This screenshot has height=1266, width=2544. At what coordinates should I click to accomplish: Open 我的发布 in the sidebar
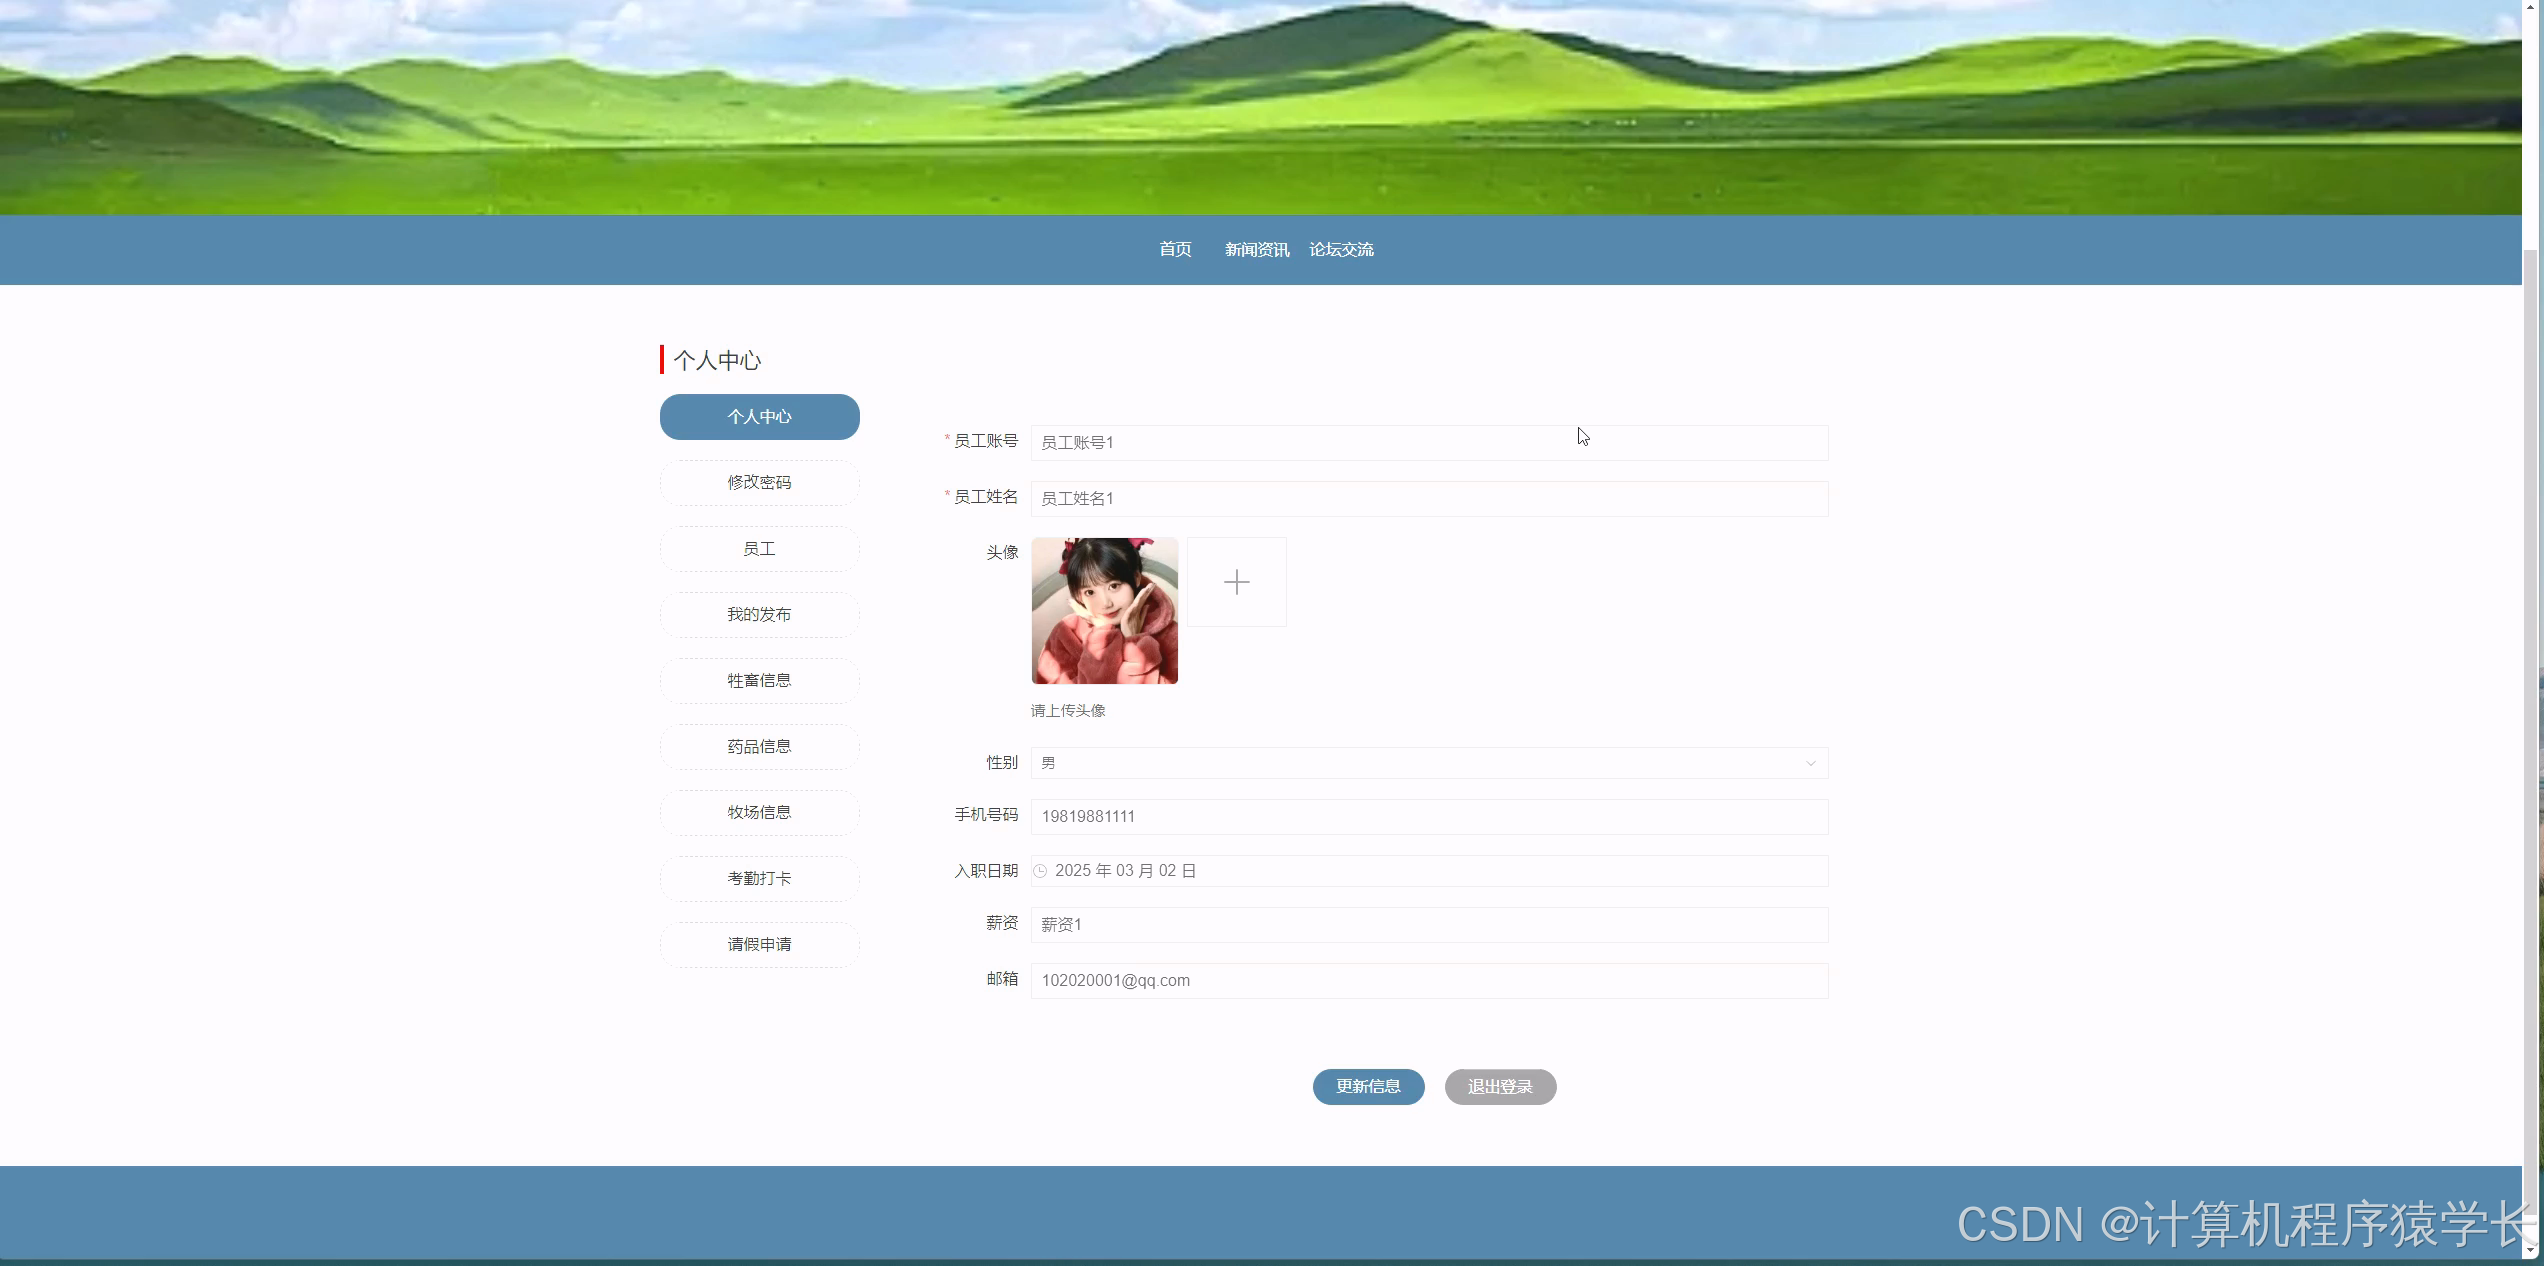click(758, 614)
